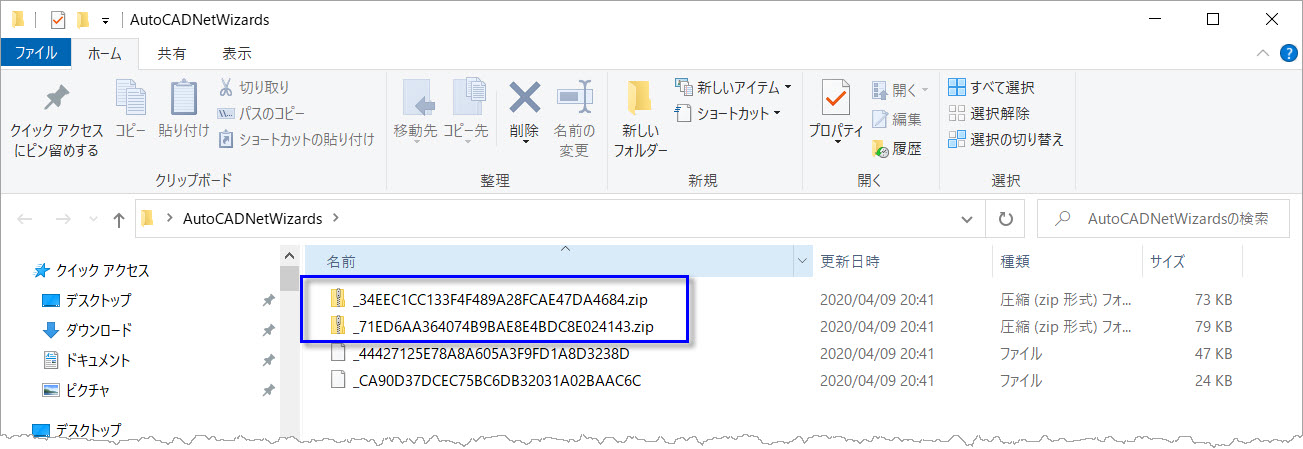Switch to the Share (共有) tab
The height and width of the screenshot is (449, 1303).
pos(172,53)
